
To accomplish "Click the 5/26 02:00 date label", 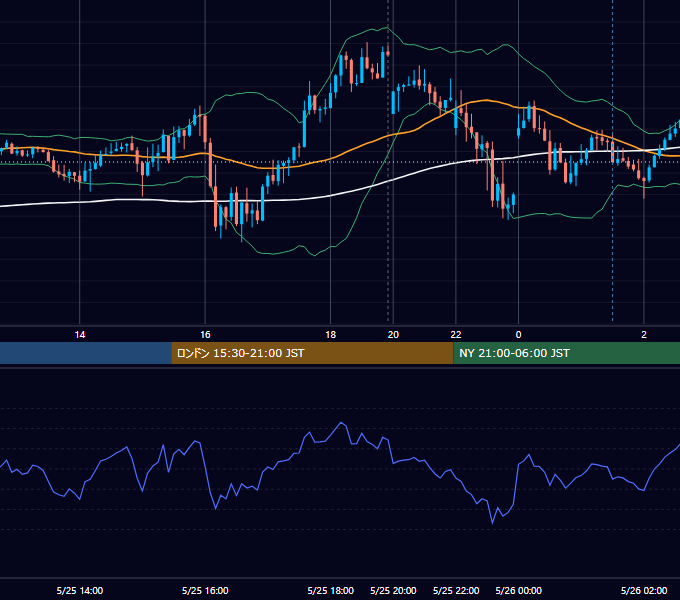I will pos(644,590).
